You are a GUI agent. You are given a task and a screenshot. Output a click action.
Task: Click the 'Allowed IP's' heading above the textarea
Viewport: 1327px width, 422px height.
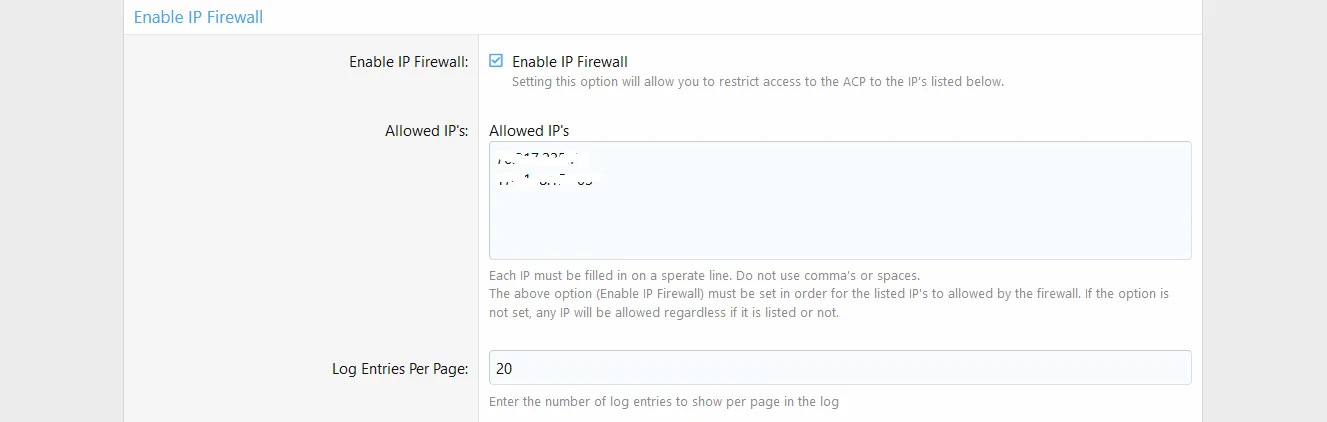(529, 131)
